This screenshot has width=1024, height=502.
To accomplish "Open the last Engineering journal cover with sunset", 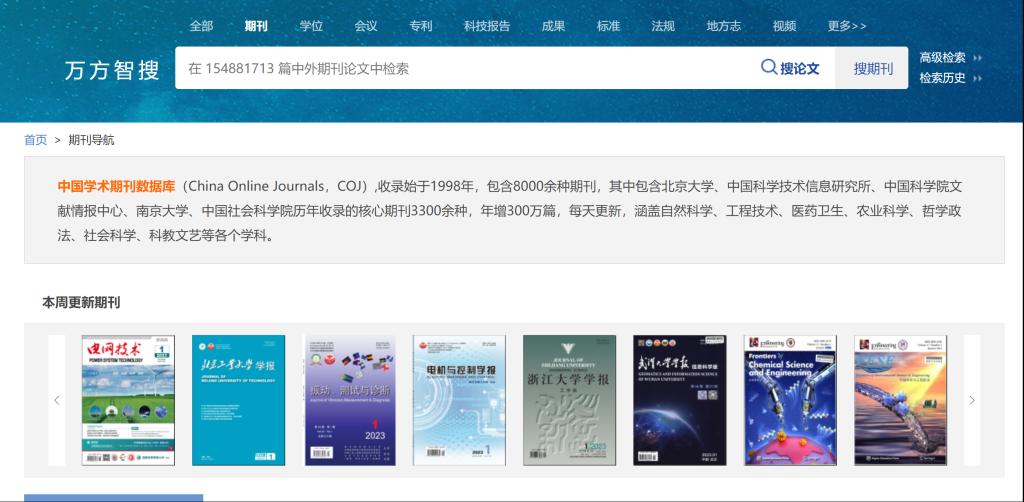I will 901,400.
